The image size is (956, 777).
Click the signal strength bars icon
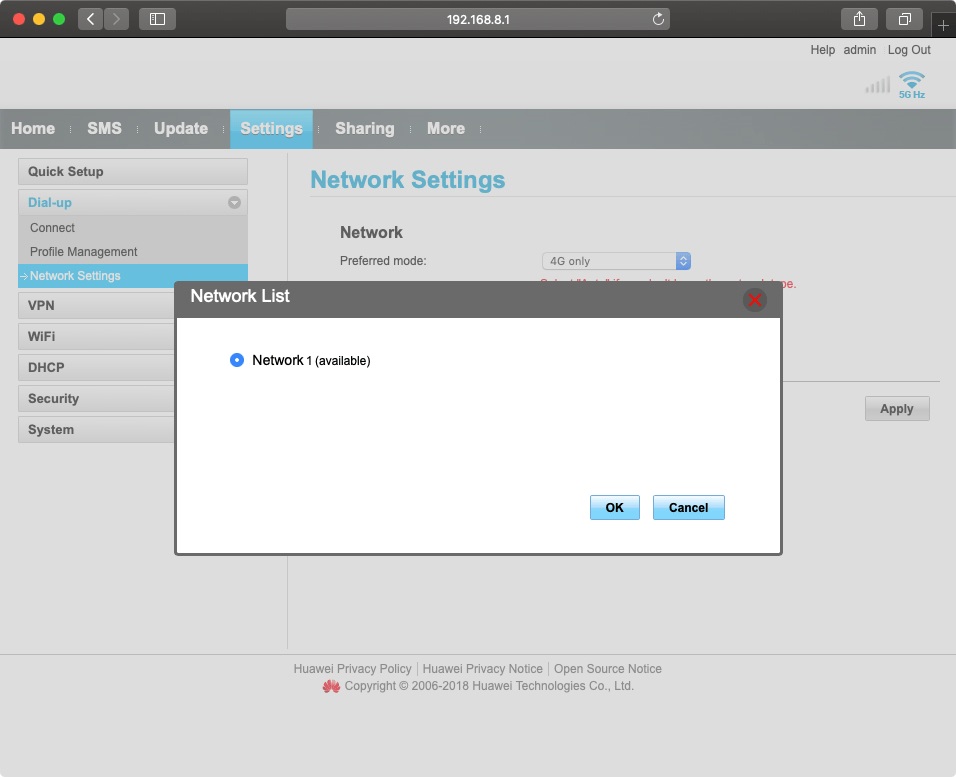(x=877, y=86)
